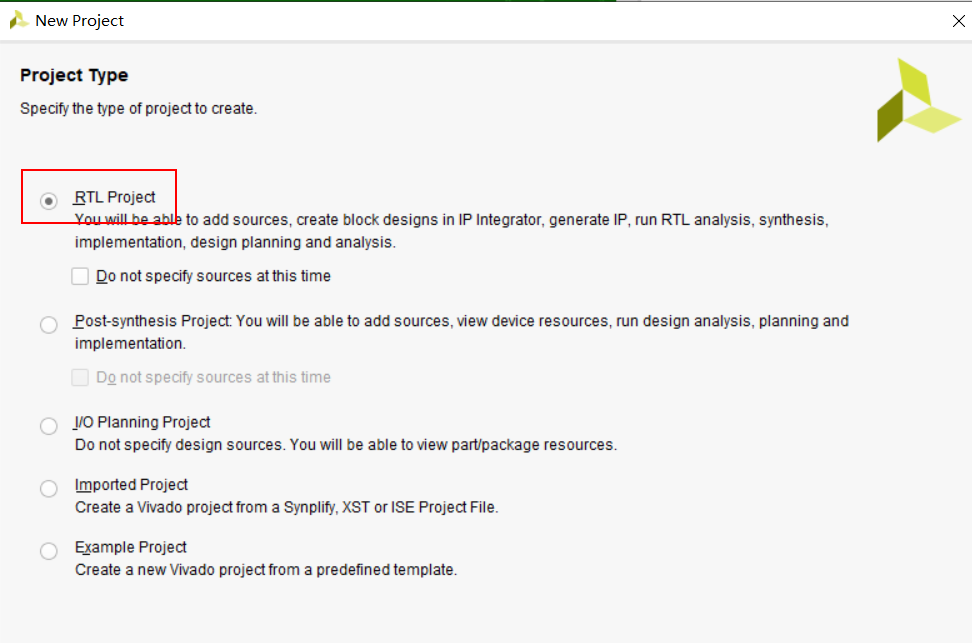Viewport: 972px width, 643px height.
Task: Close the New Project dialog
Action: pos(958,21)
